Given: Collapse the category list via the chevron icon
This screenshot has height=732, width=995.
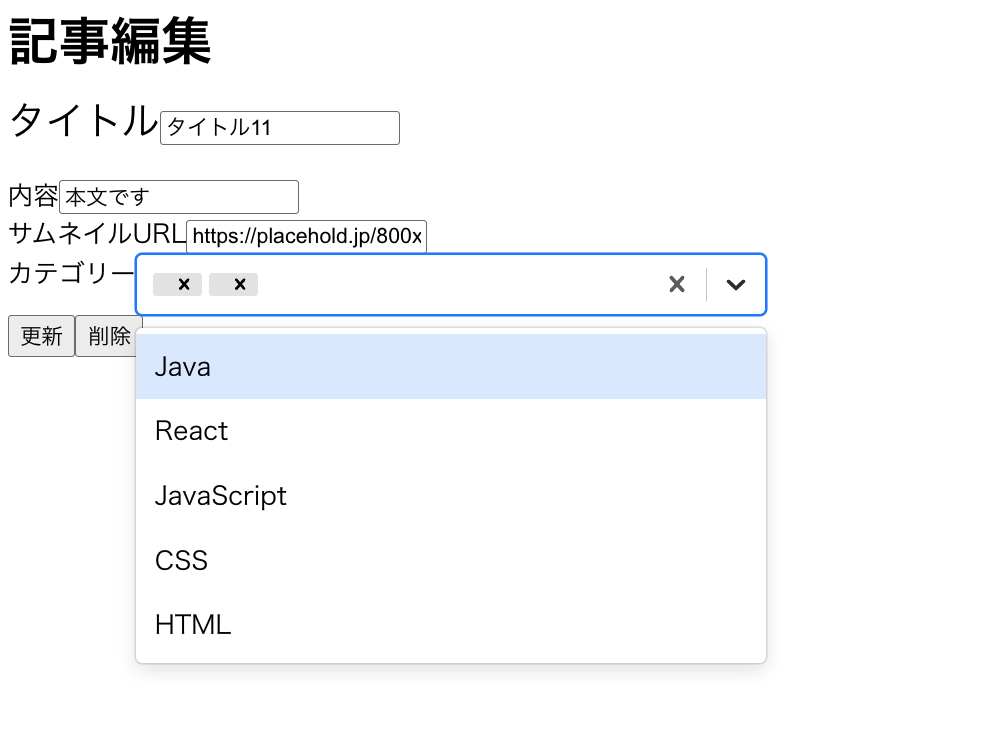Looking at the screenshot, I should coord(736,285).
